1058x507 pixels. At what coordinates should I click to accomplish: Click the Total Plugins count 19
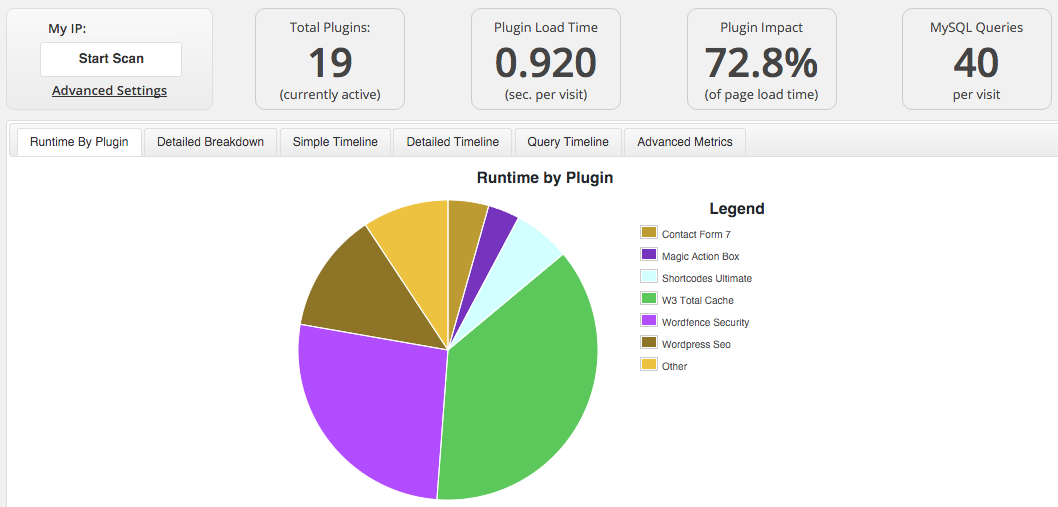330,63
